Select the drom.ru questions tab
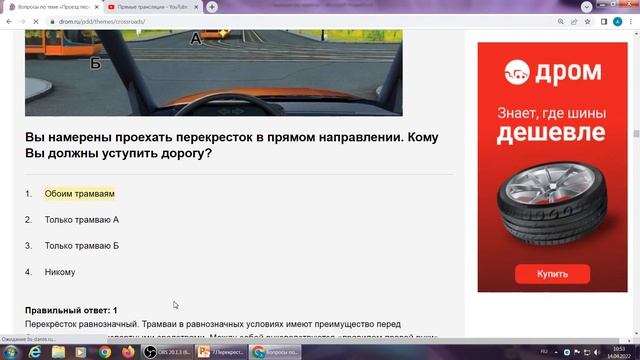 (x=53, y=7)
